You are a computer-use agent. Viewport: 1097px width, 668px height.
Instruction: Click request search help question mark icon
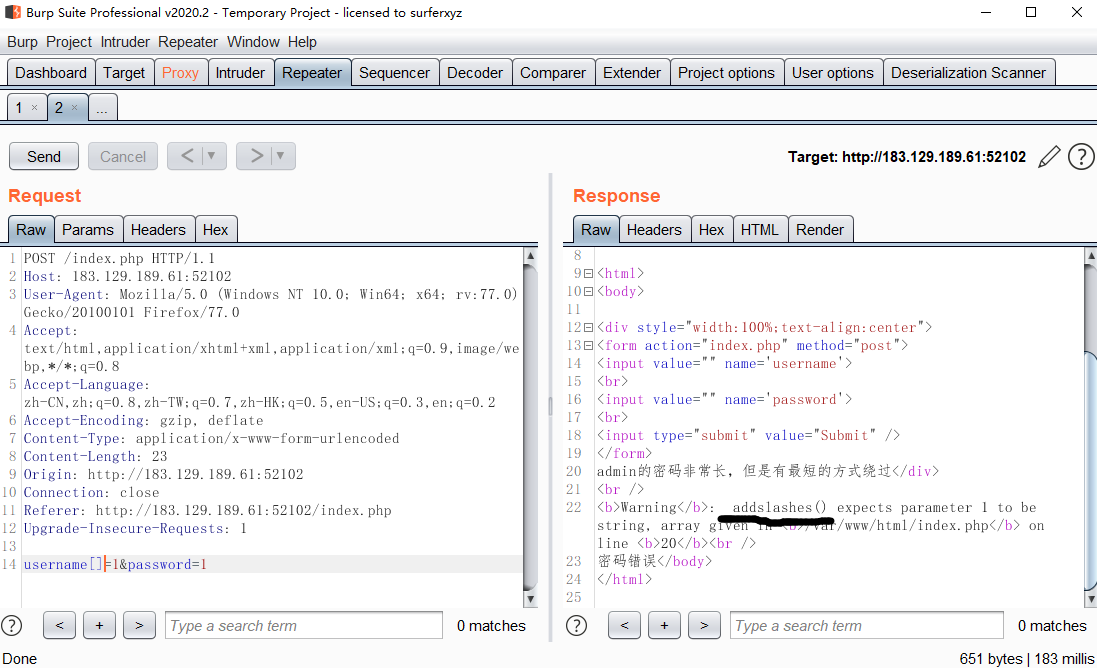11,625
